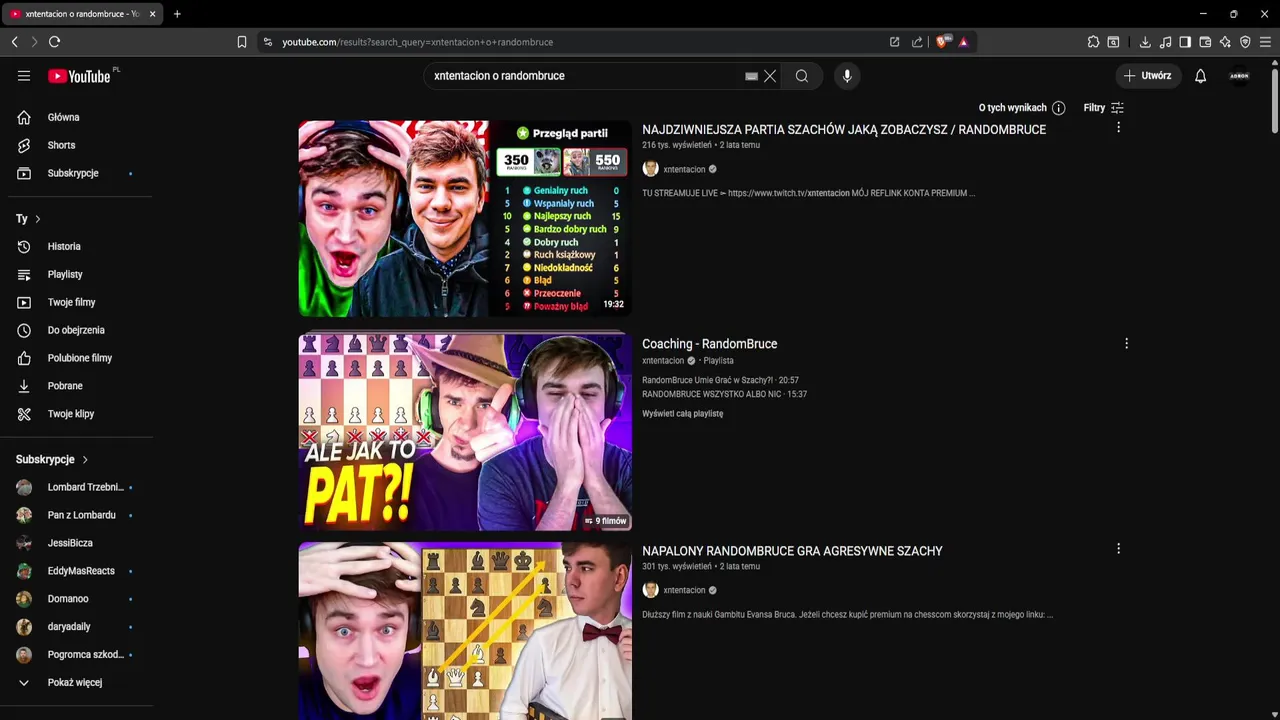Open more options for NAPALONY RANDOMBRUCE video
Image resolution: width=1280 pixels, height=720 pixels.
[x=1118, y=548]
